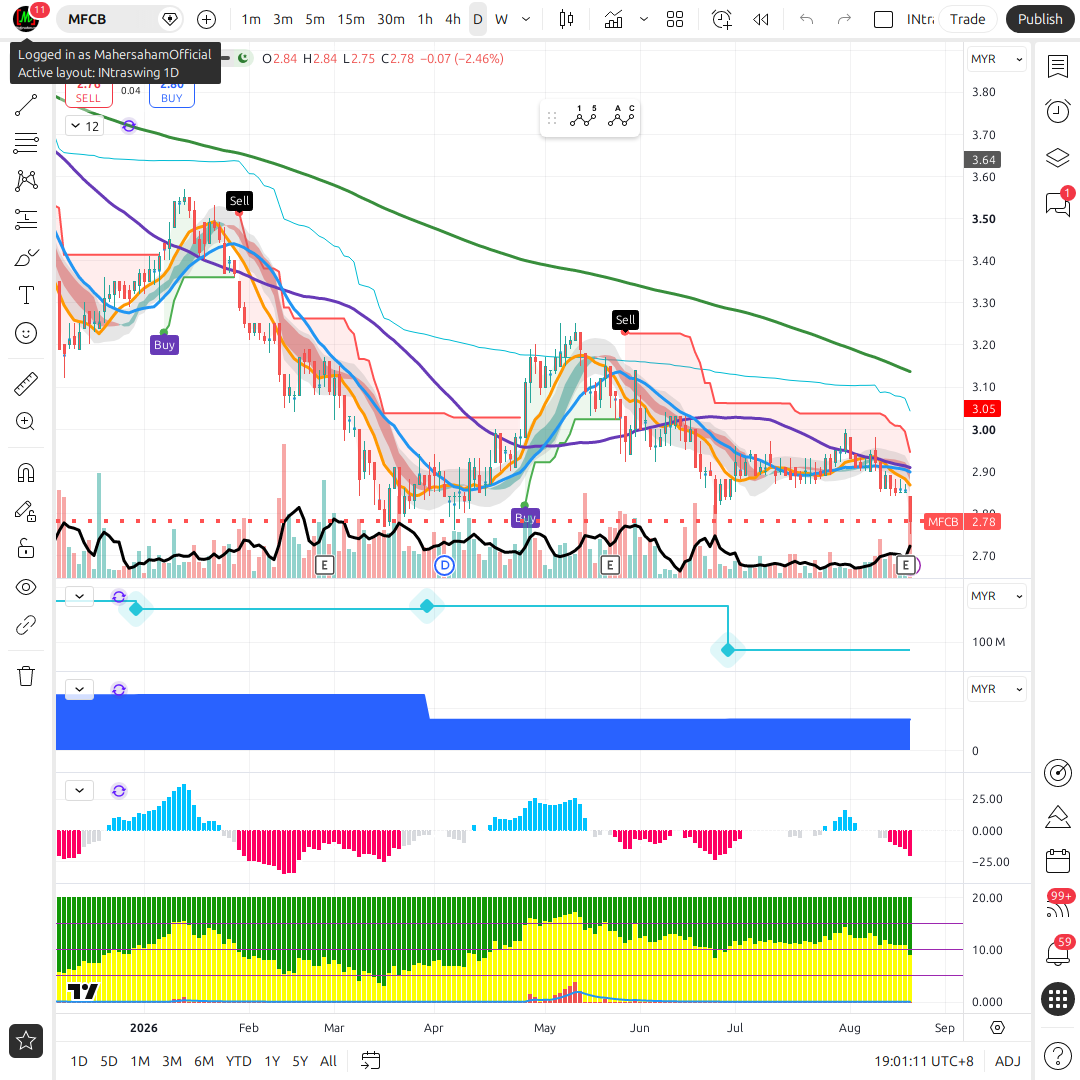Select the Text annotation tool
This screenshot has width=1080, height=1080.
pyautogui.click(x=26, y=295)
